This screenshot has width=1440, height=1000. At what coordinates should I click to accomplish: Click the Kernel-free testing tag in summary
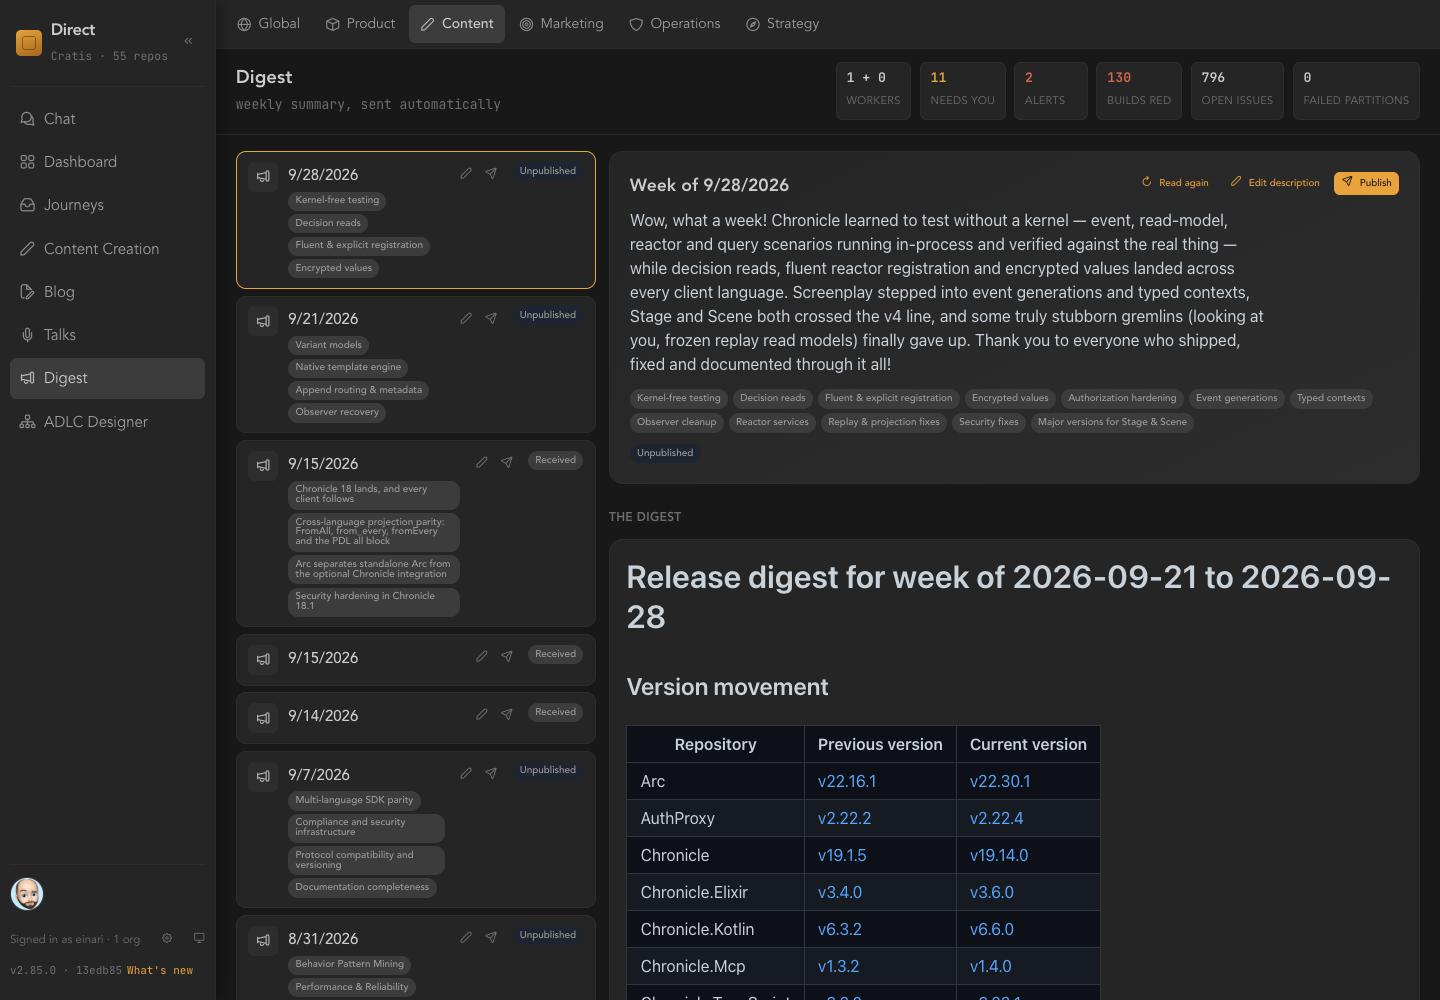pyautogui.click(x=679, y=398)
